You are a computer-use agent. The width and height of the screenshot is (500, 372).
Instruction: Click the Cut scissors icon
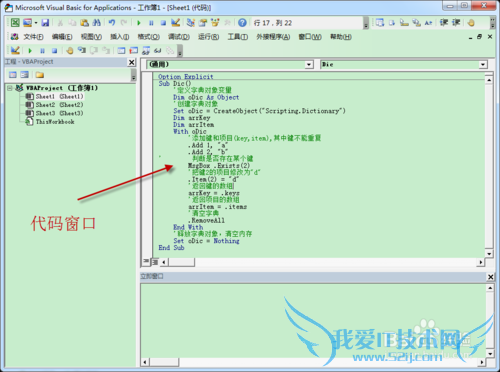(x=60, y=23)
